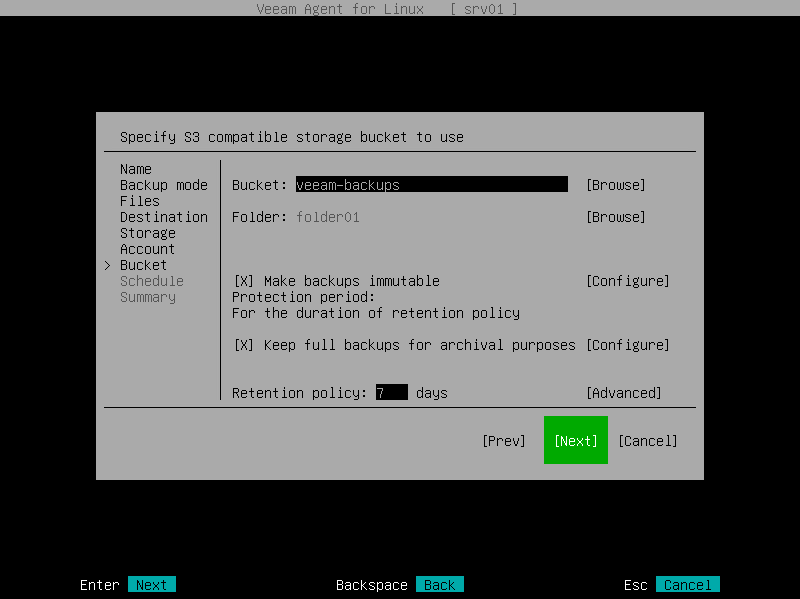Open Advanced retention policy settings
The image size is (800, 599).
[625, 393]
